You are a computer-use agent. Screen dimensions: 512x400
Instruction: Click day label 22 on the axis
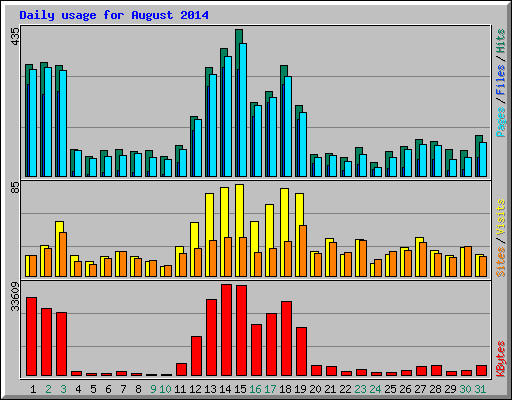[x=345, y=389]
